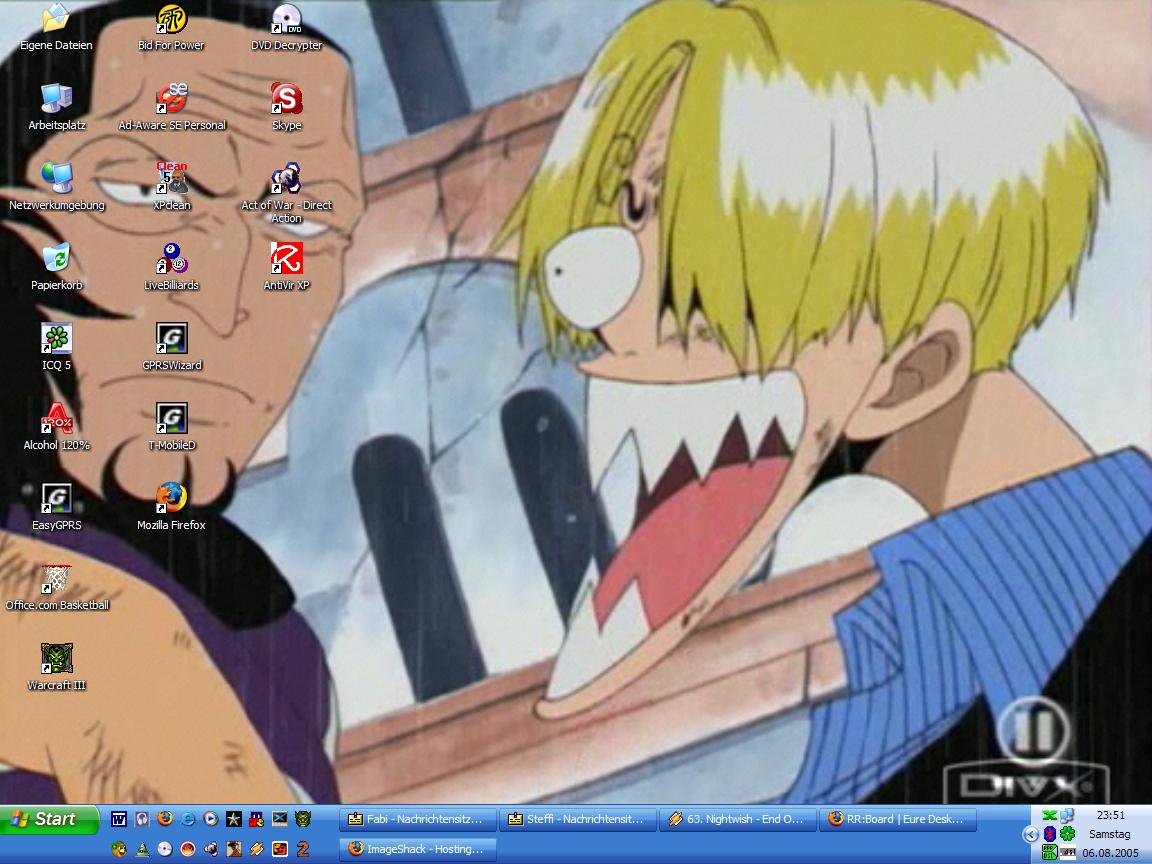Click the Winamp lightning quick launch icon
Viewport: 1152px width, 864px height.
[256, 849]
